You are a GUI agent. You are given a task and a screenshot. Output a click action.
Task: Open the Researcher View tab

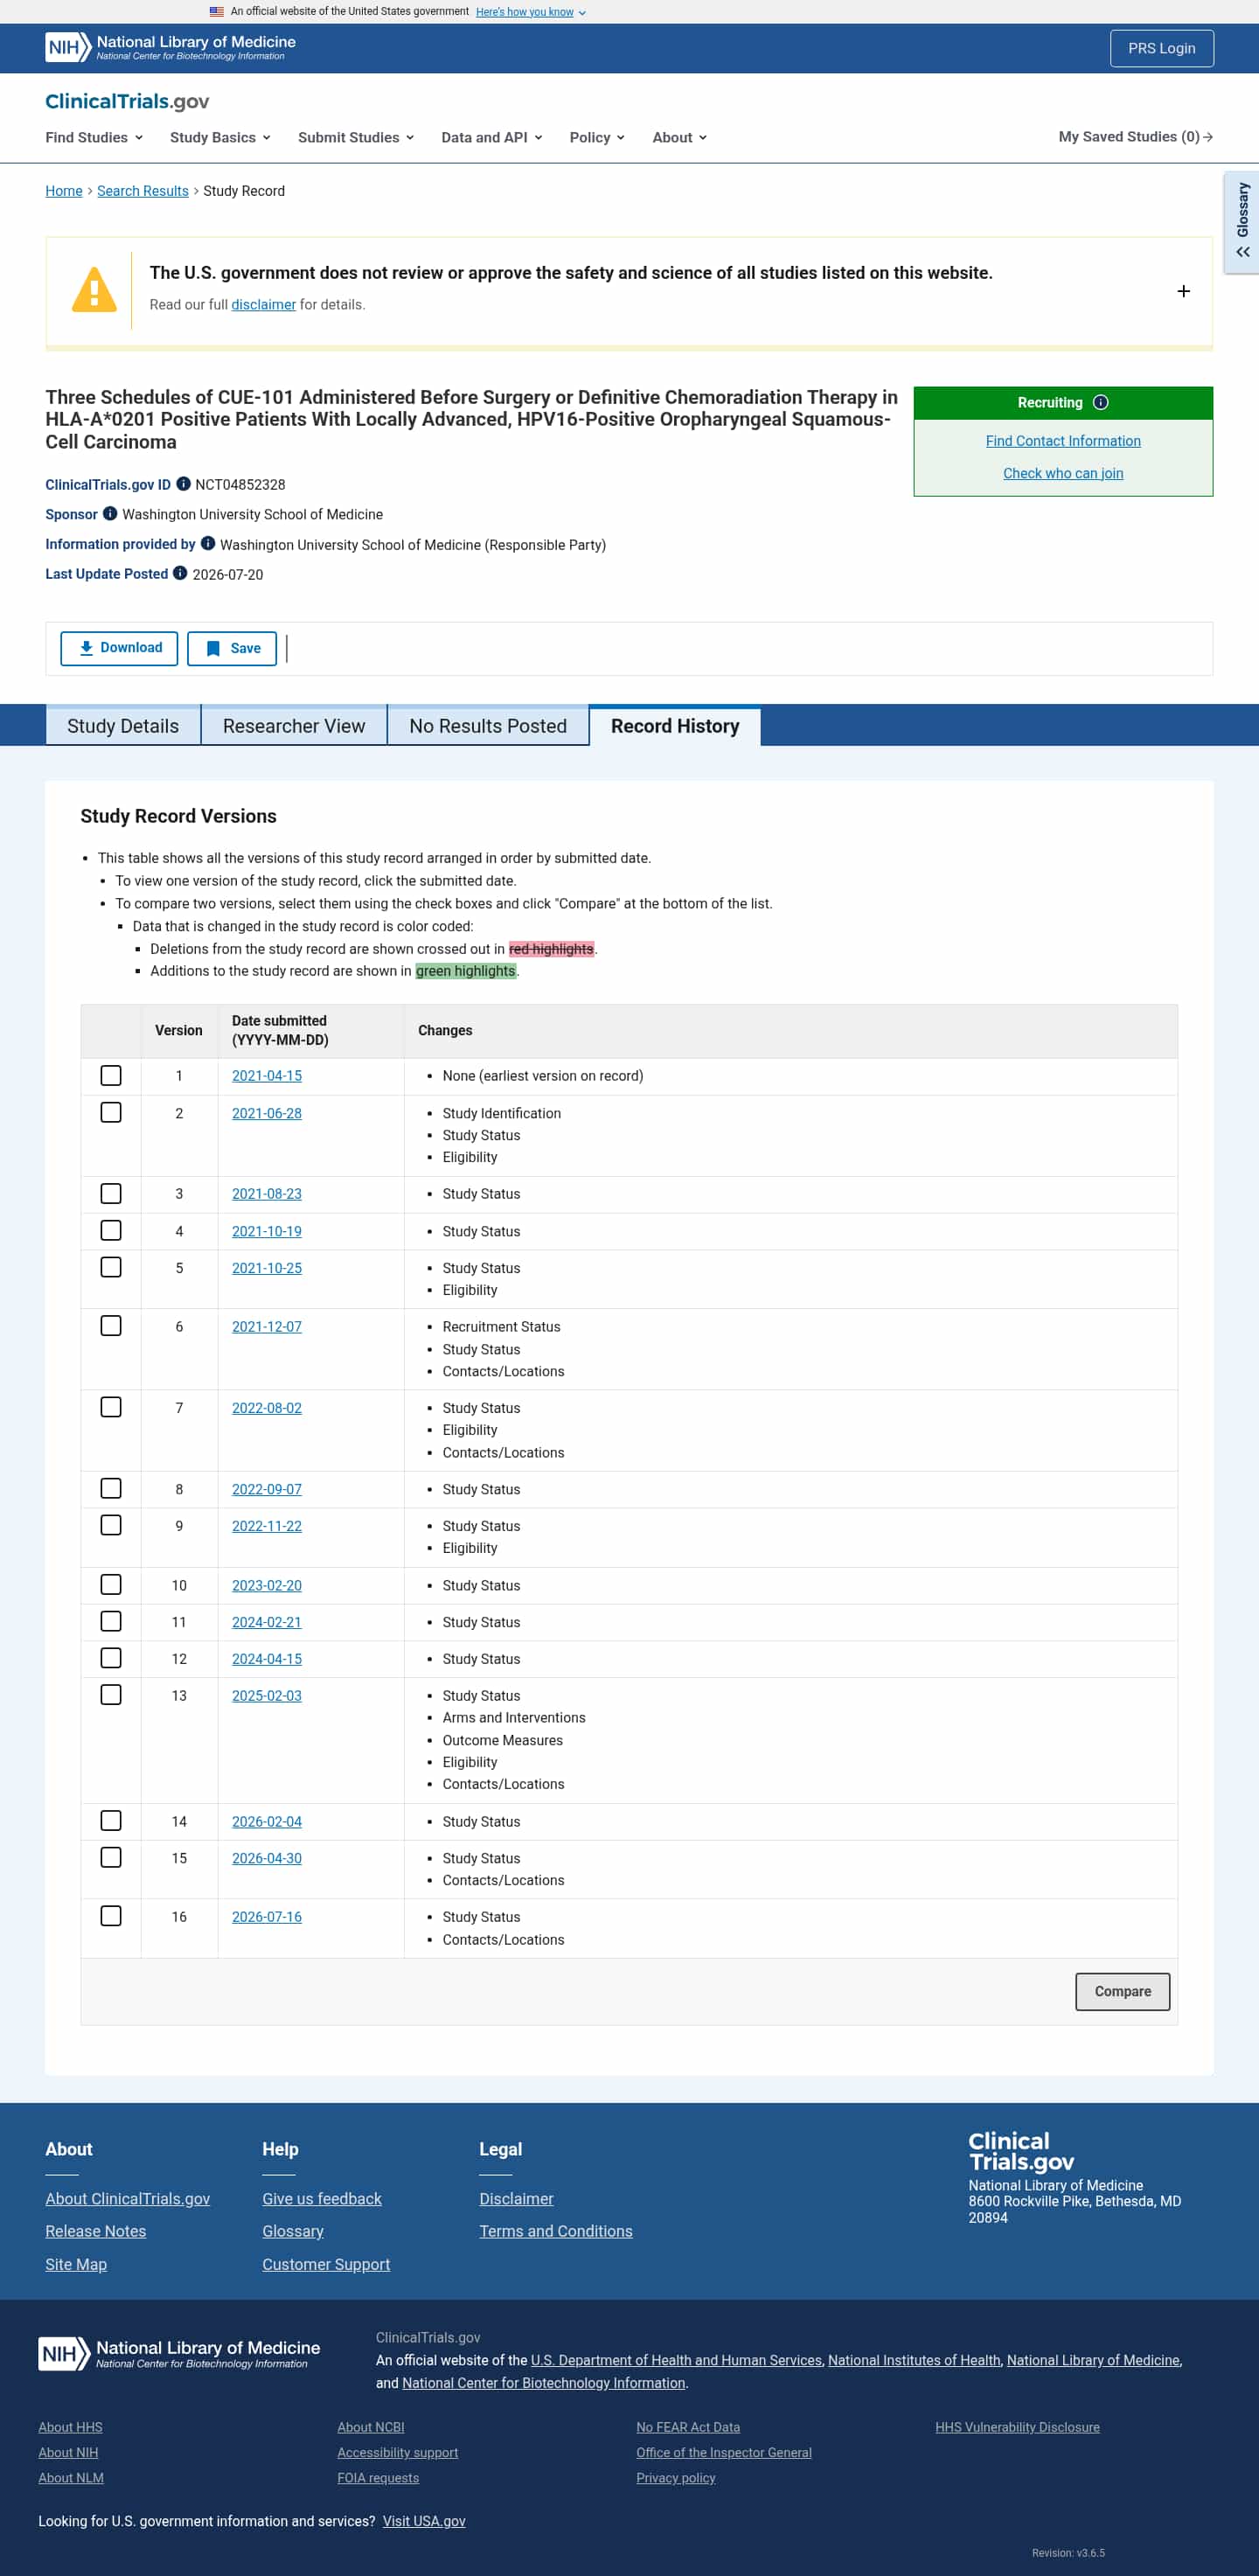(x=294, y=726)
